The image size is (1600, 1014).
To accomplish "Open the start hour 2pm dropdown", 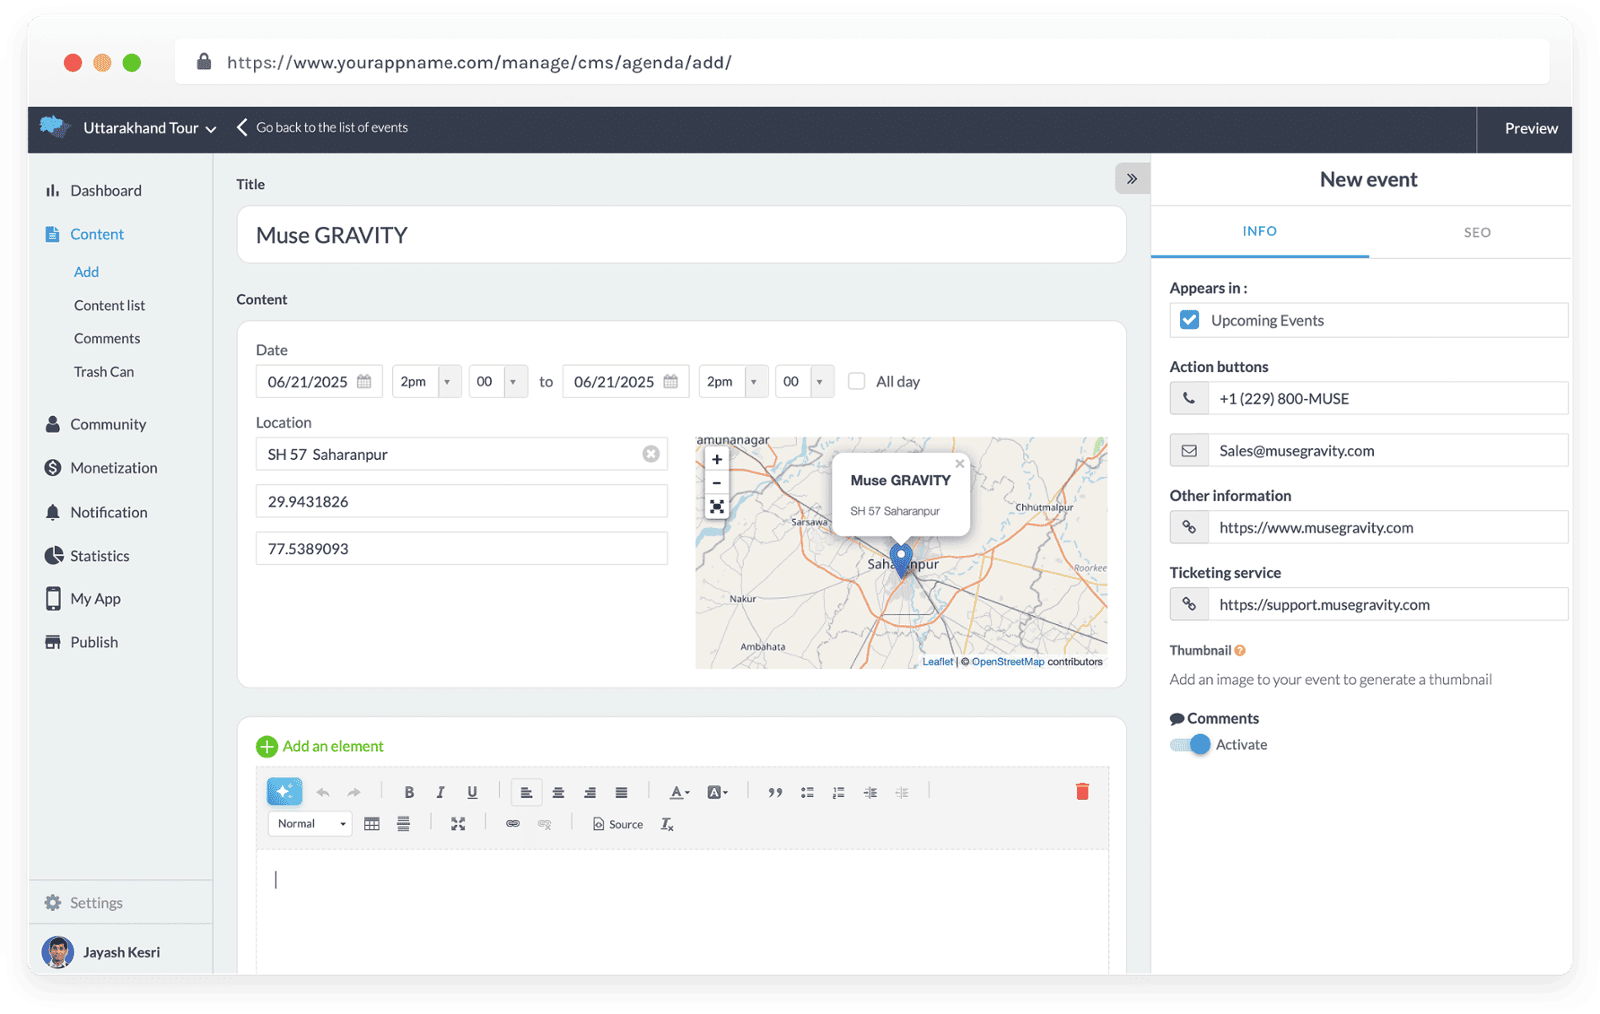I will pos(427,382).
